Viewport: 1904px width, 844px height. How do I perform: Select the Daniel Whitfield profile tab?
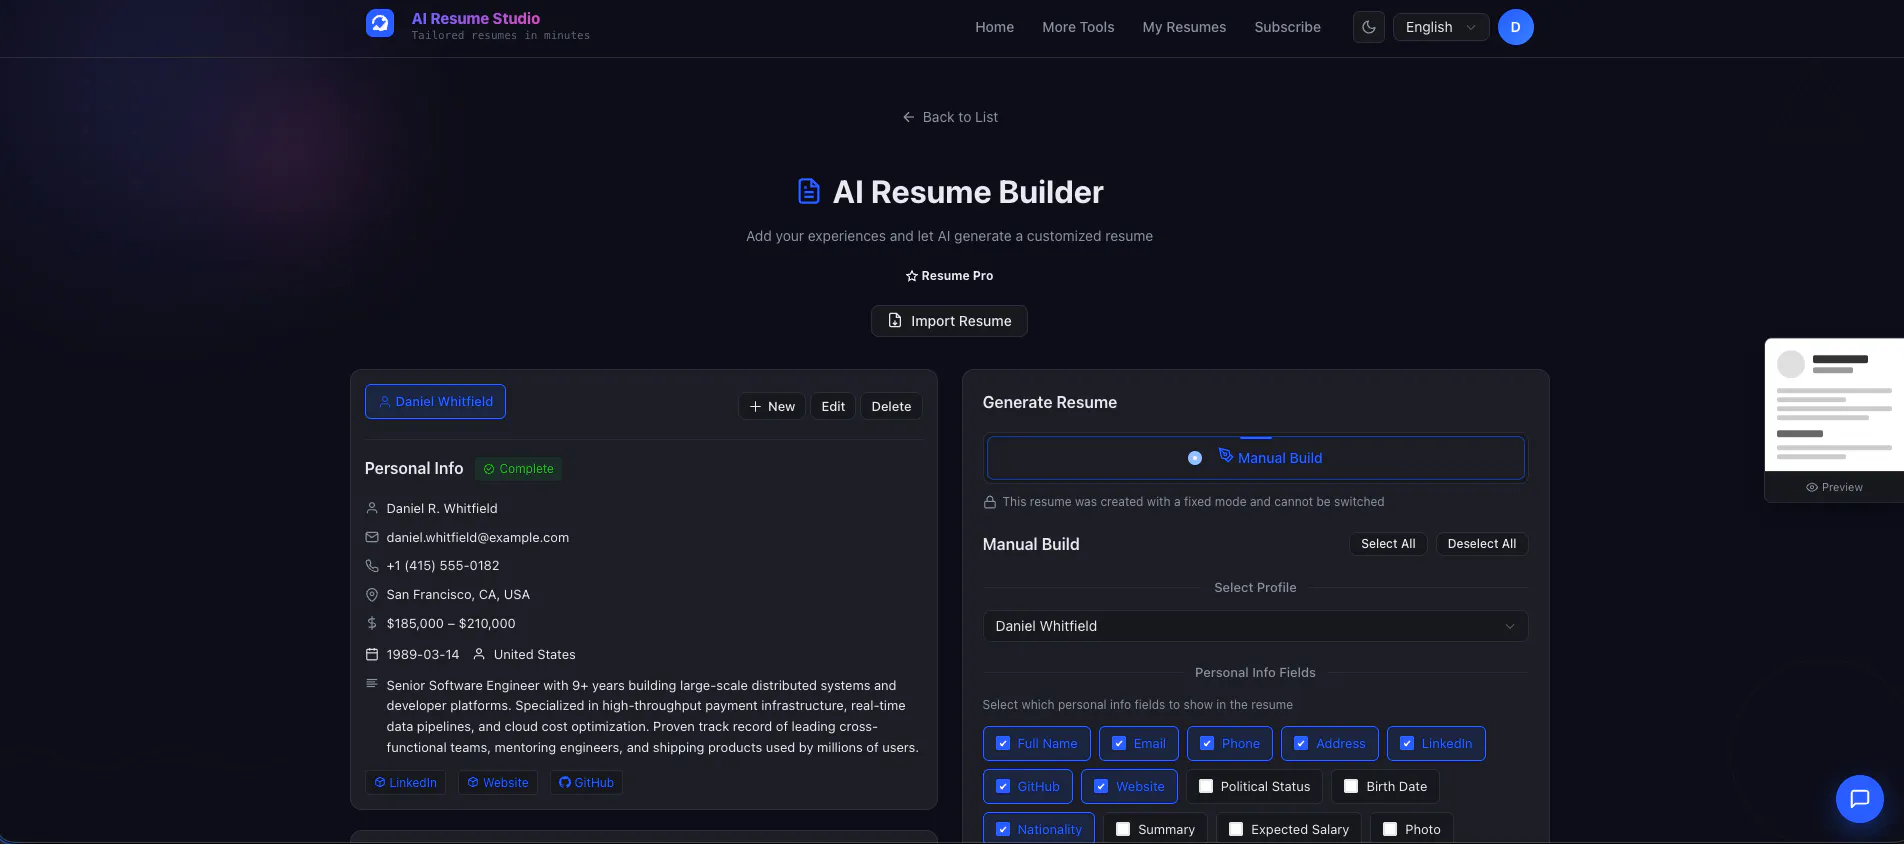[435, 402]
